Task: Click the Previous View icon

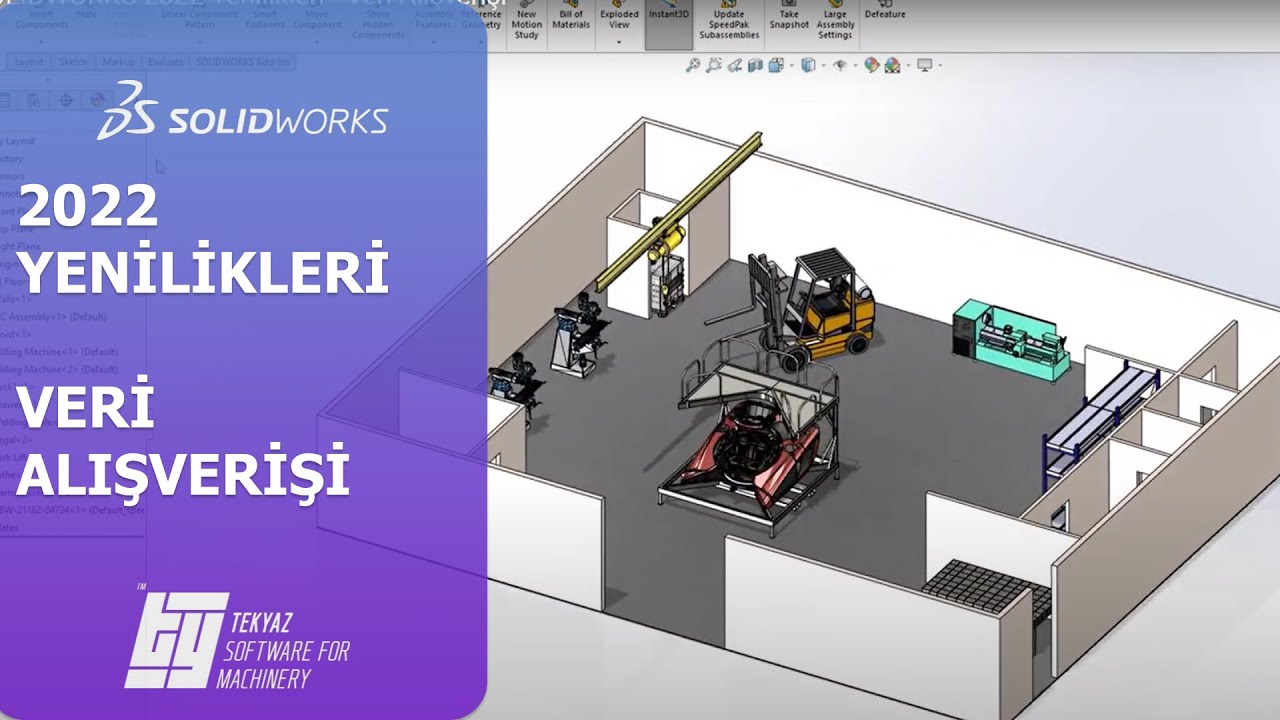Action: [734, 65]
